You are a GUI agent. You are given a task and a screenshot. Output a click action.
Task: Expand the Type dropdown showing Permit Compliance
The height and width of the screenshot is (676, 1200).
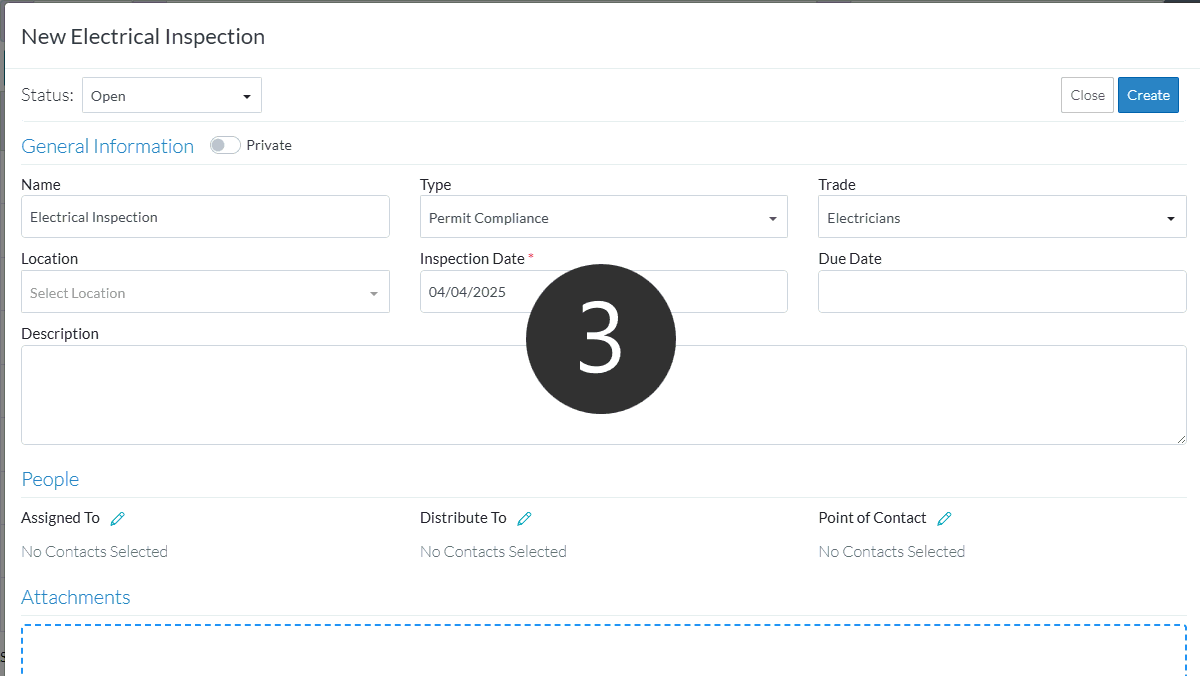pyautogui.click(x=603, y=218)
